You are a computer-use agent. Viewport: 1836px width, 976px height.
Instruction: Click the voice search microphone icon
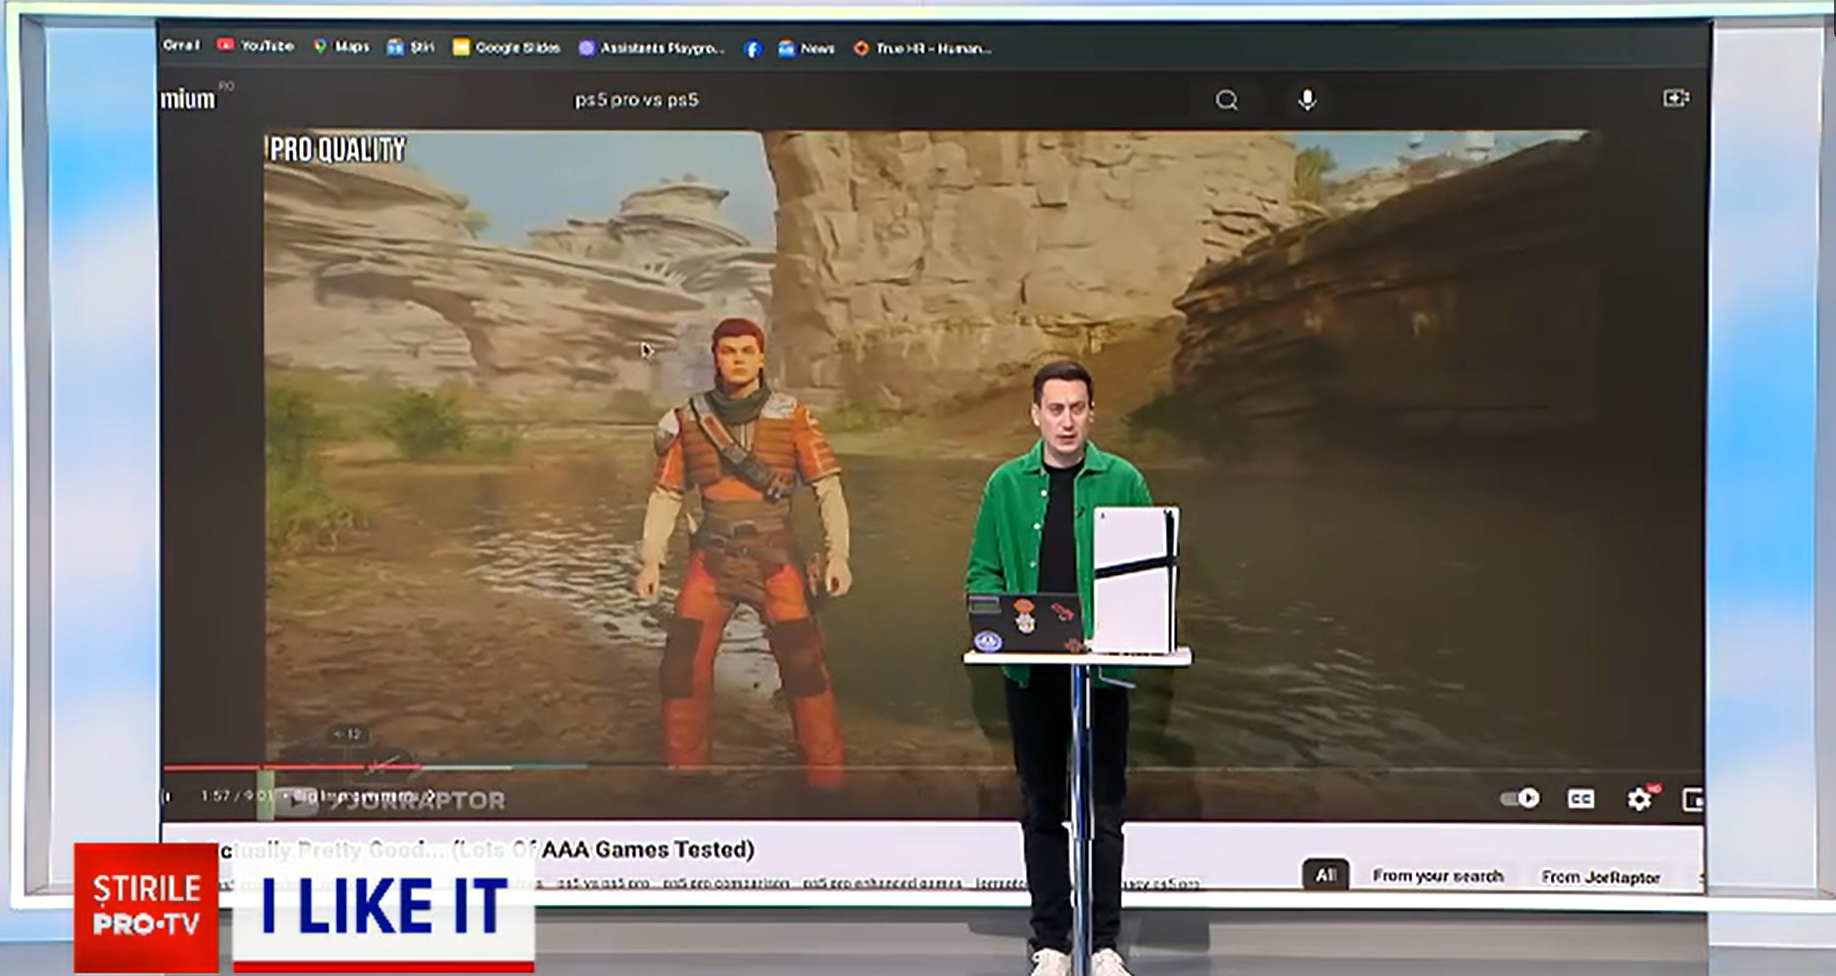[x=1306, y=99]
